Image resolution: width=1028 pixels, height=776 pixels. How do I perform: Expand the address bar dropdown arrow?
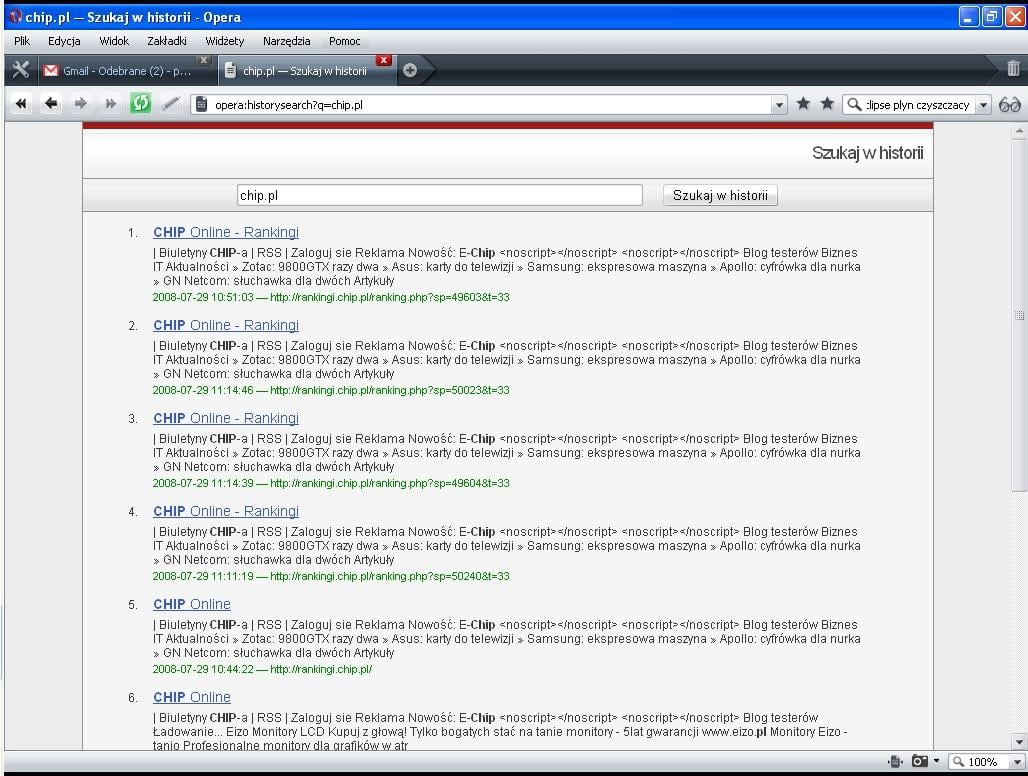tap(780, 105)
